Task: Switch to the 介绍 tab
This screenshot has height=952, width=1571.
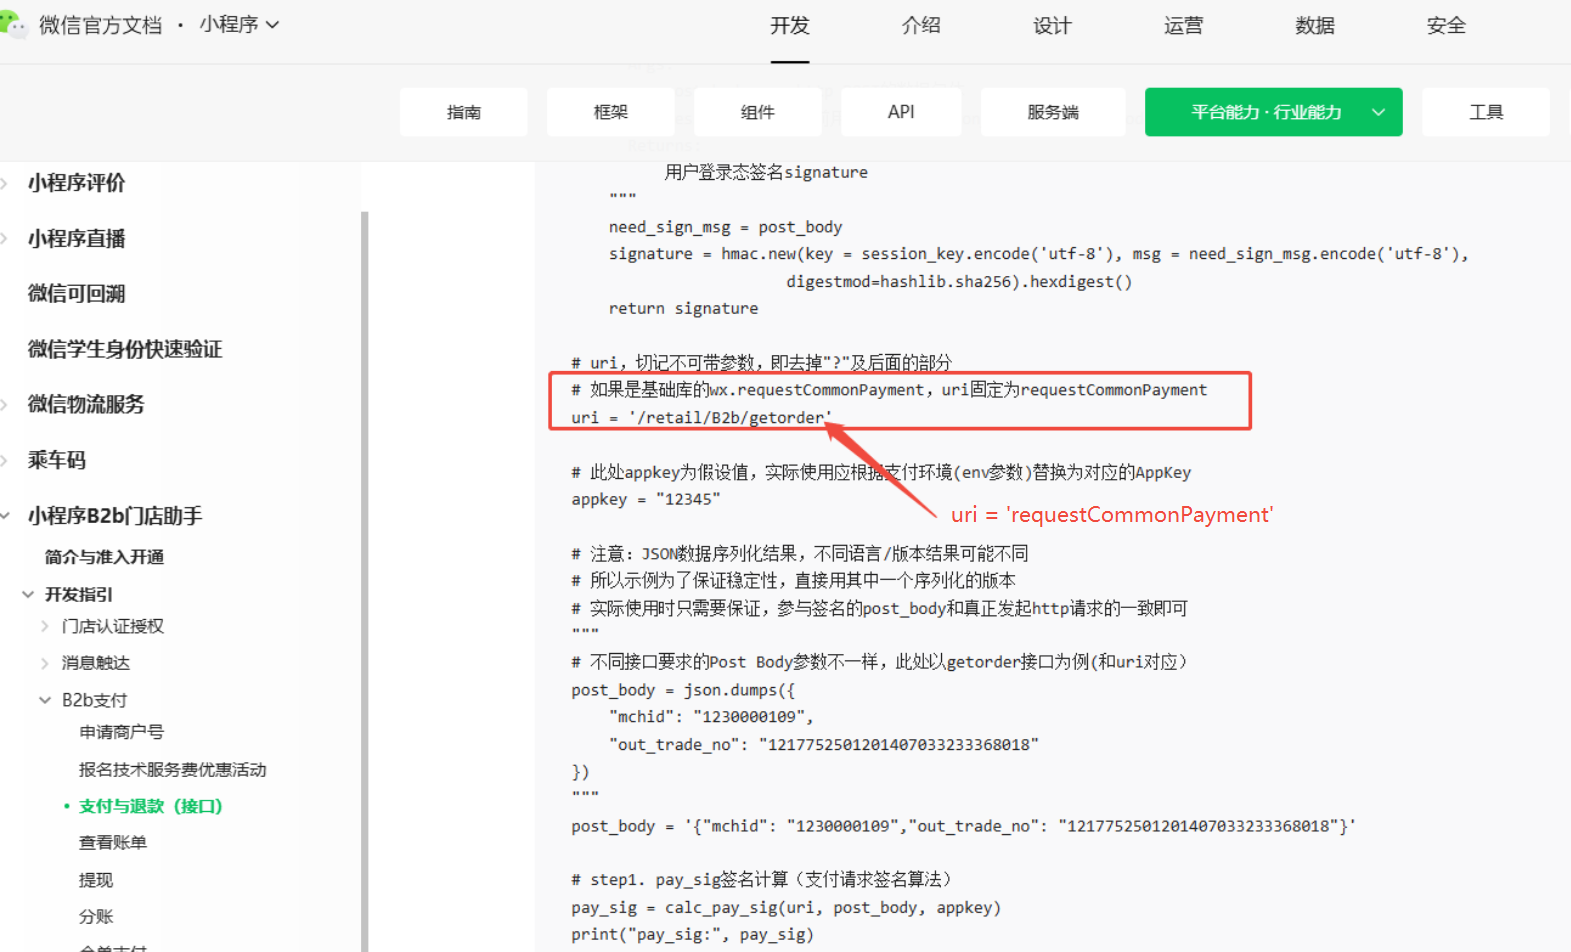Action: click(920, 26)
